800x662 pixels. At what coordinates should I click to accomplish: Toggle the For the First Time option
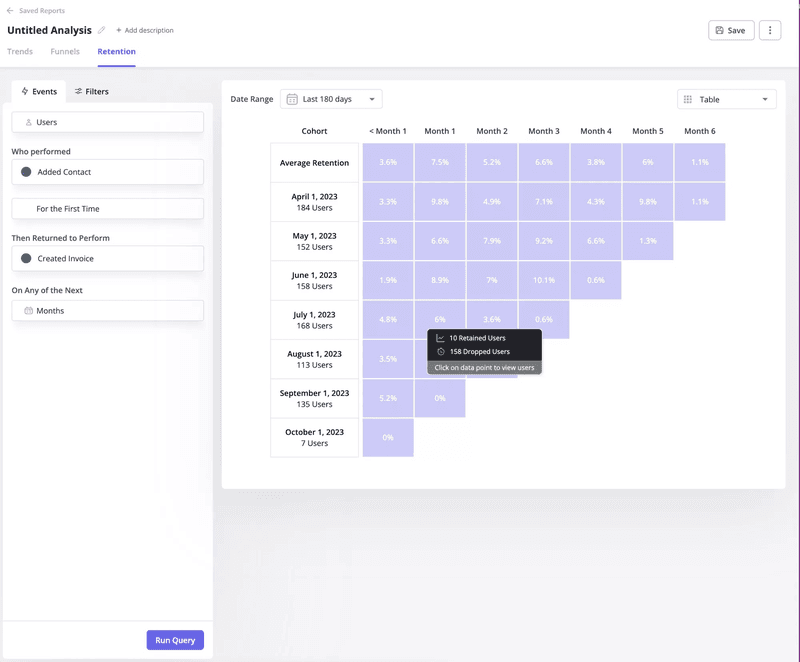point(107,208)
